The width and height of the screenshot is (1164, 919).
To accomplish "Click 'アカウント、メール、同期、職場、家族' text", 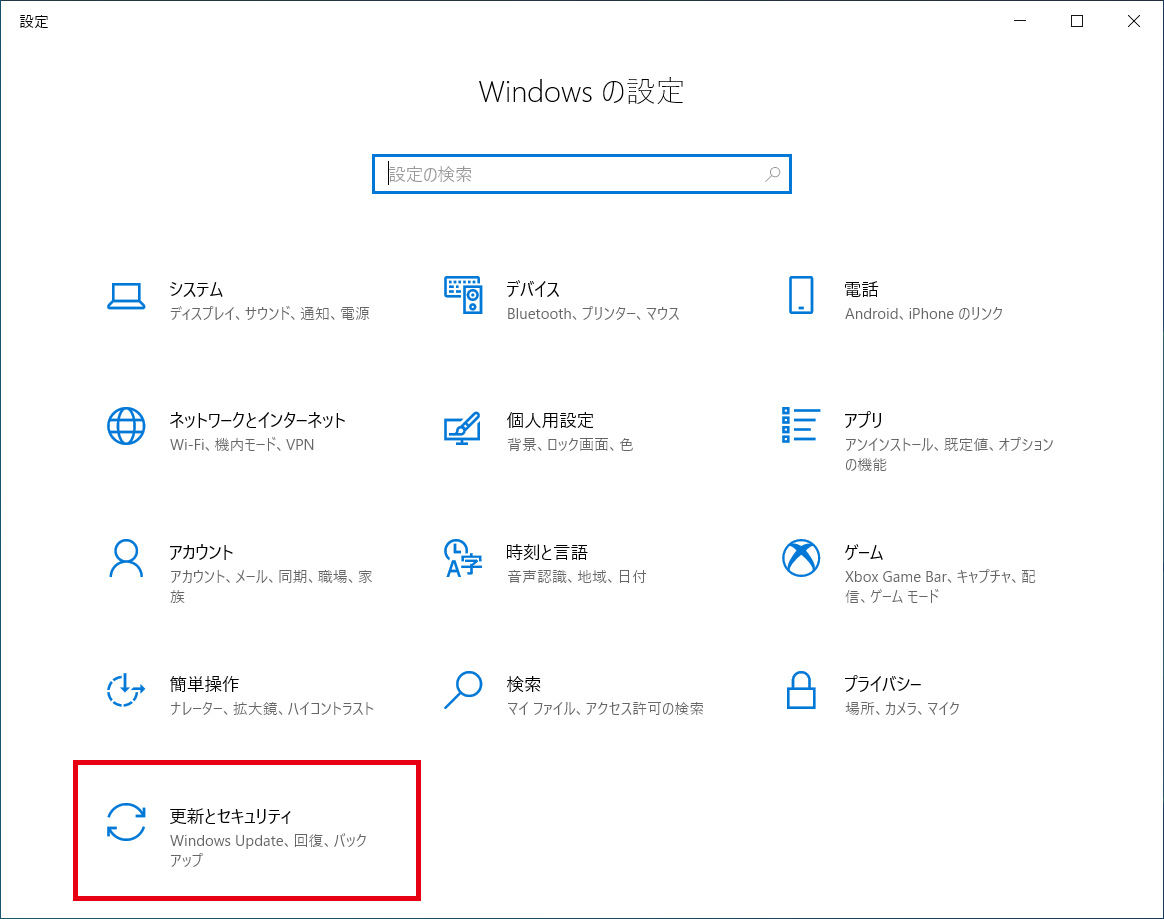I will [x=271, y=586].
